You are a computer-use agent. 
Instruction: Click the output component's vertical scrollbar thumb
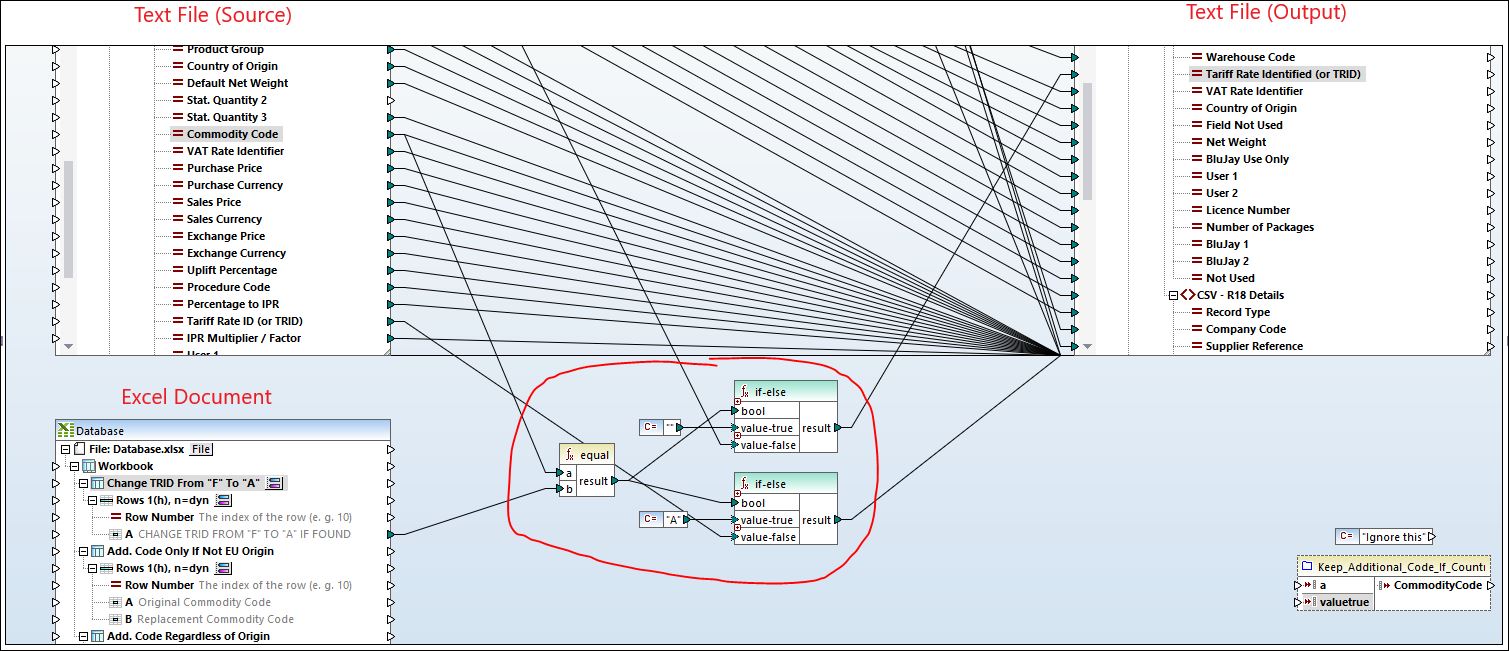[1088, 141]
